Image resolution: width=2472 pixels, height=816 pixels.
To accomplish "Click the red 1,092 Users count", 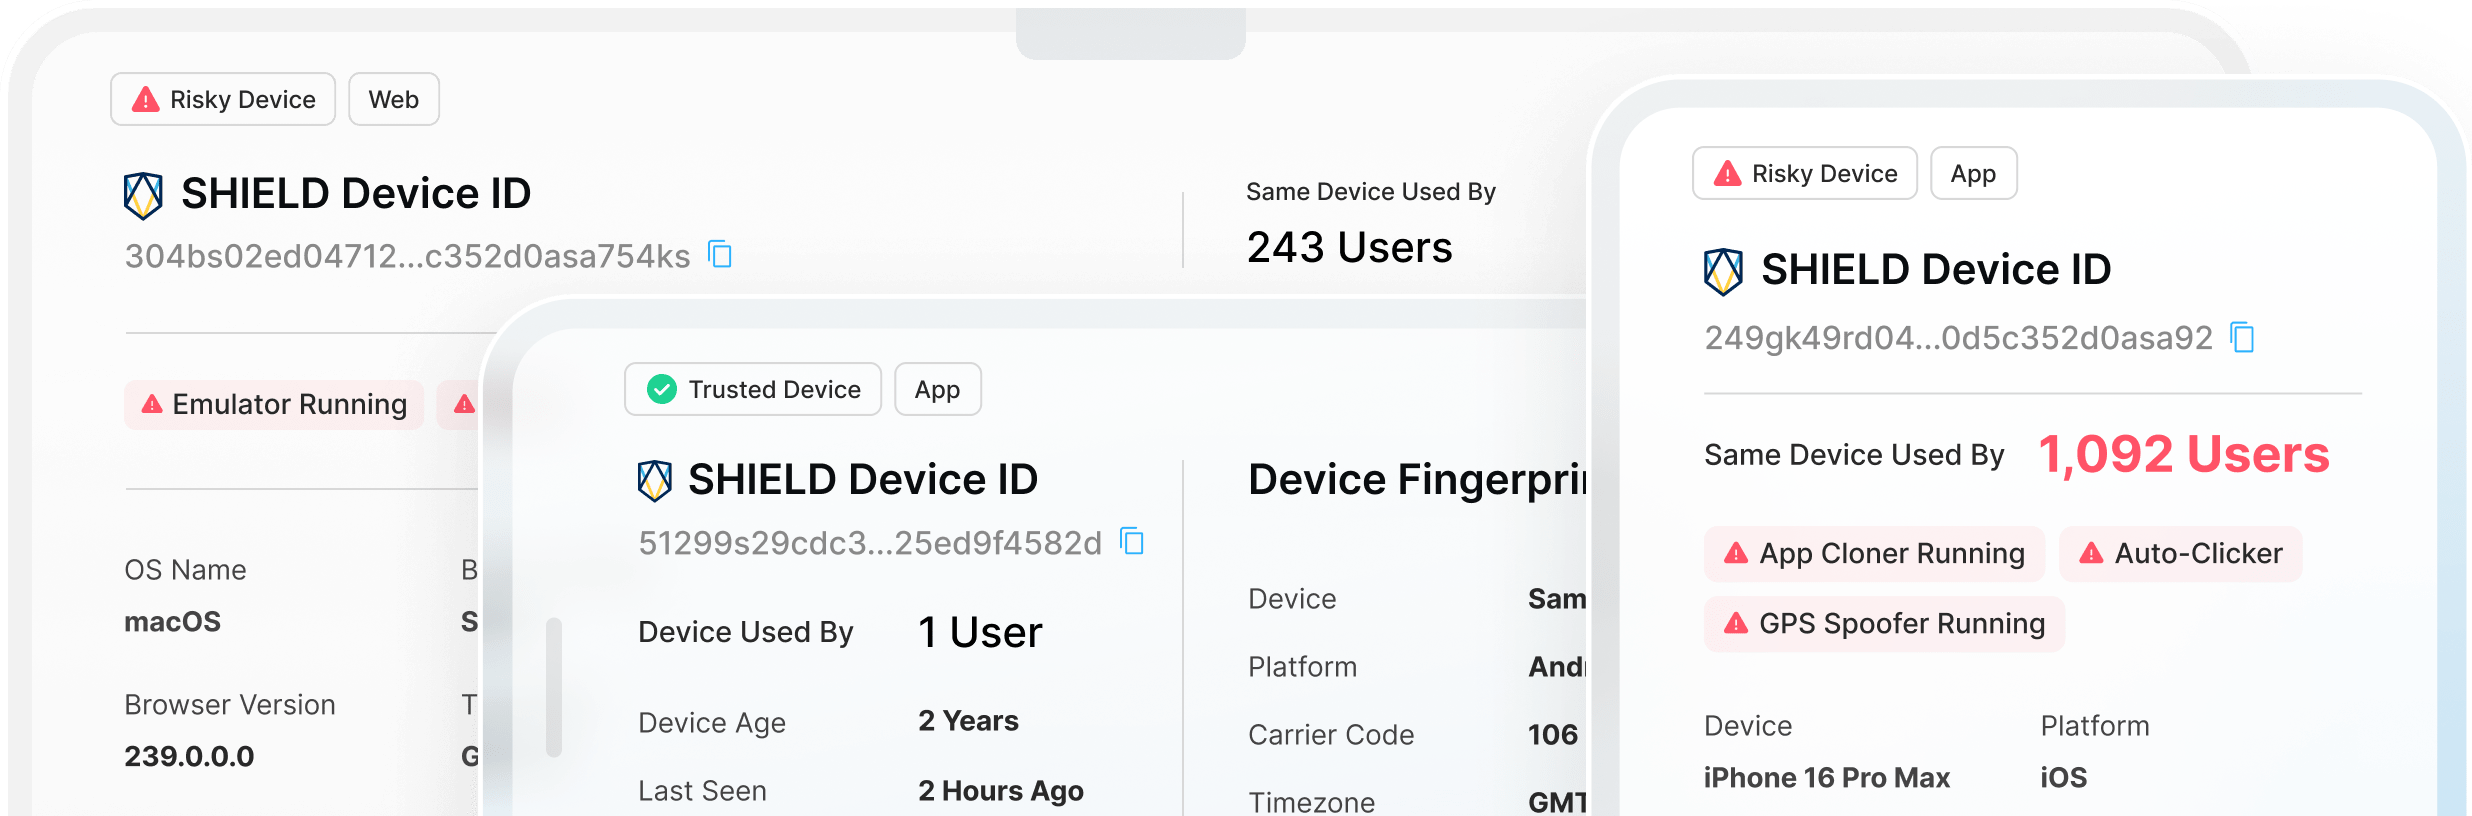I will click(2184, 454).
